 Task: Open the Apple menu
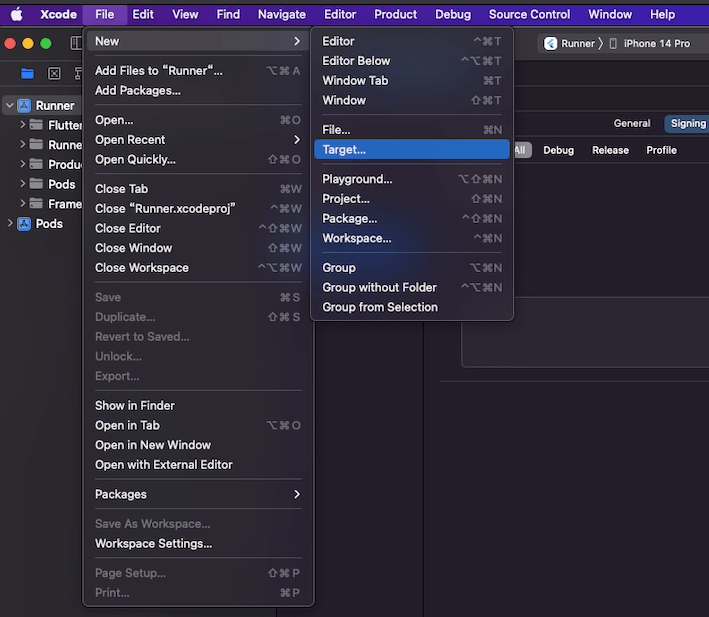[17, 14]
